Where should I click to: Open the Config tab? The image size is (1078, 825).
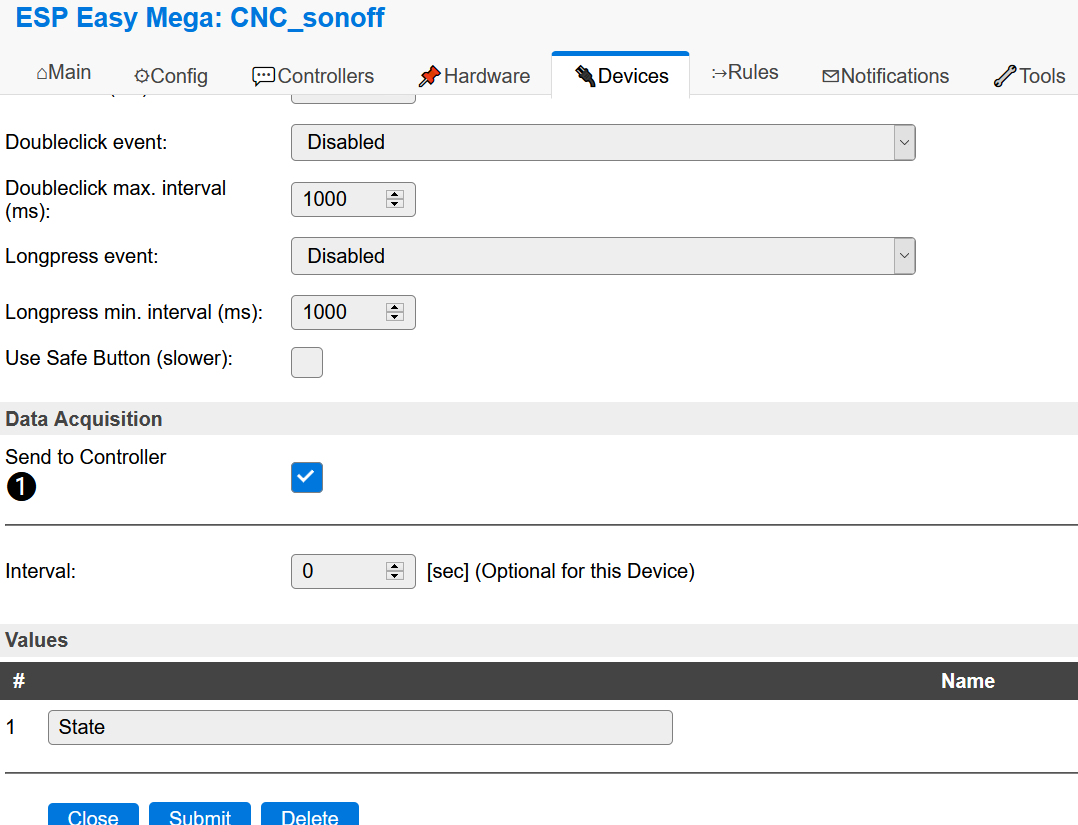click(170, 76)
